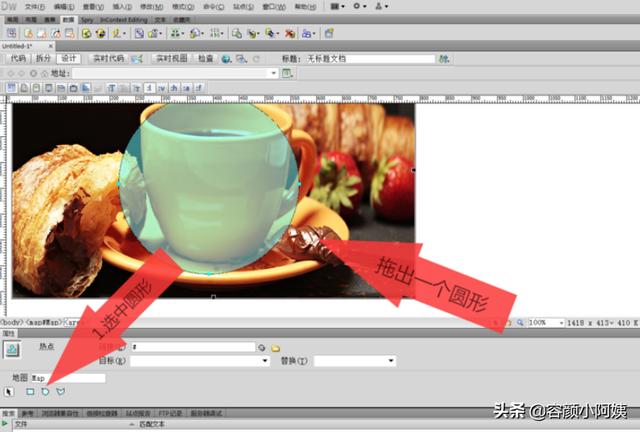
Task: Click the magnifier zoom tool in status bar
Action: (x=520, y=323)
